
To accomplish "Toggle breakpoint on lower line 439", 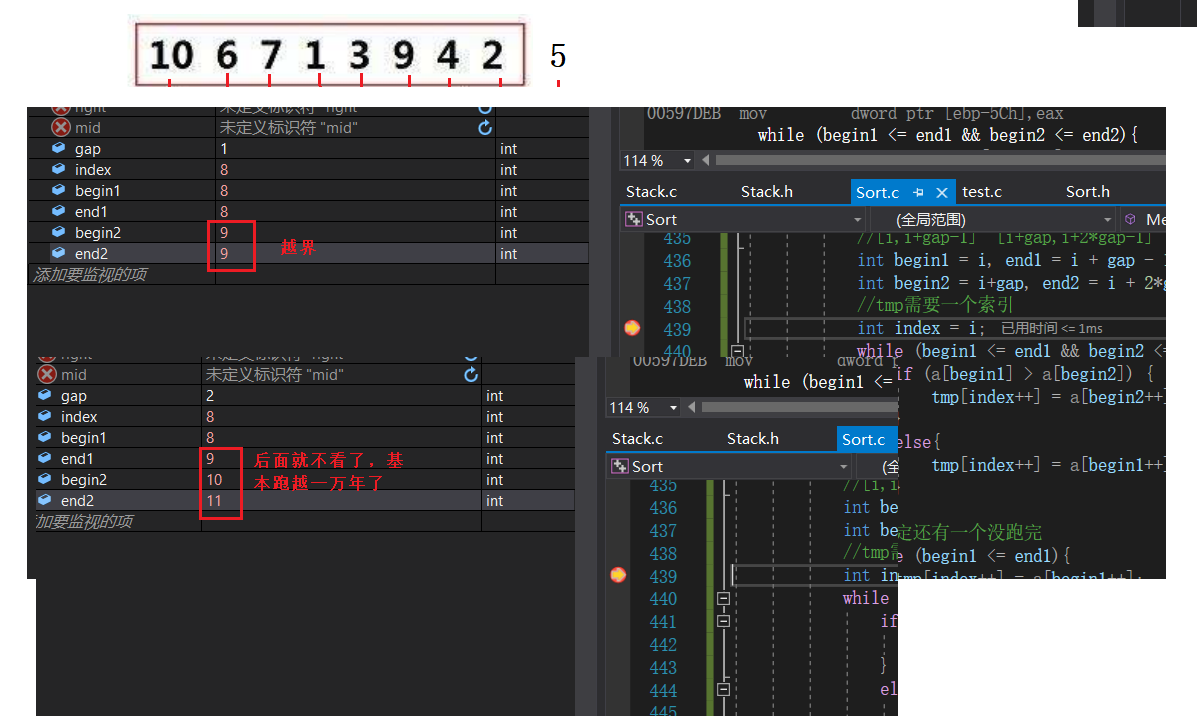I will point(618,575).
